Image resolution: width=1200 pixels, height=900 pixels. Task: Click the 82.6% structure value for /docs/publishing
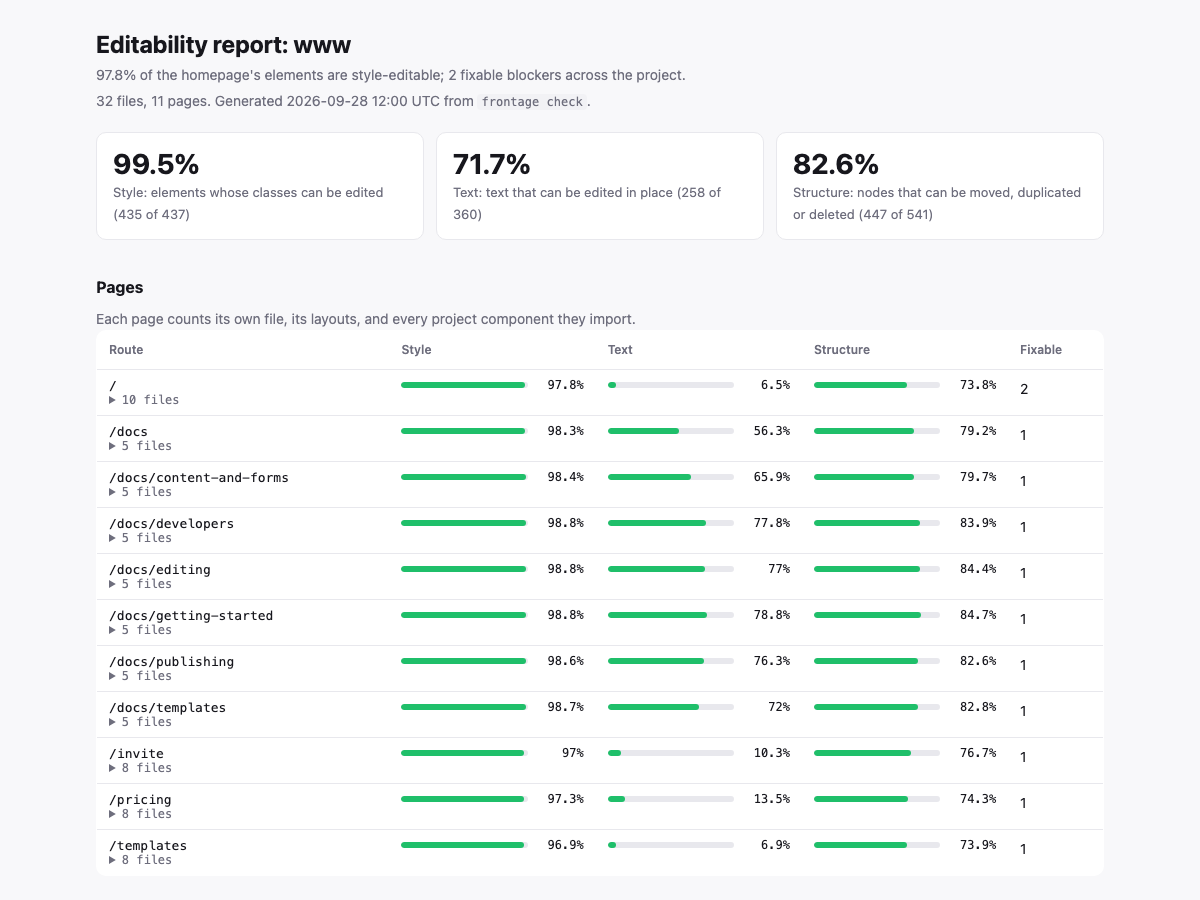[978, 661]
